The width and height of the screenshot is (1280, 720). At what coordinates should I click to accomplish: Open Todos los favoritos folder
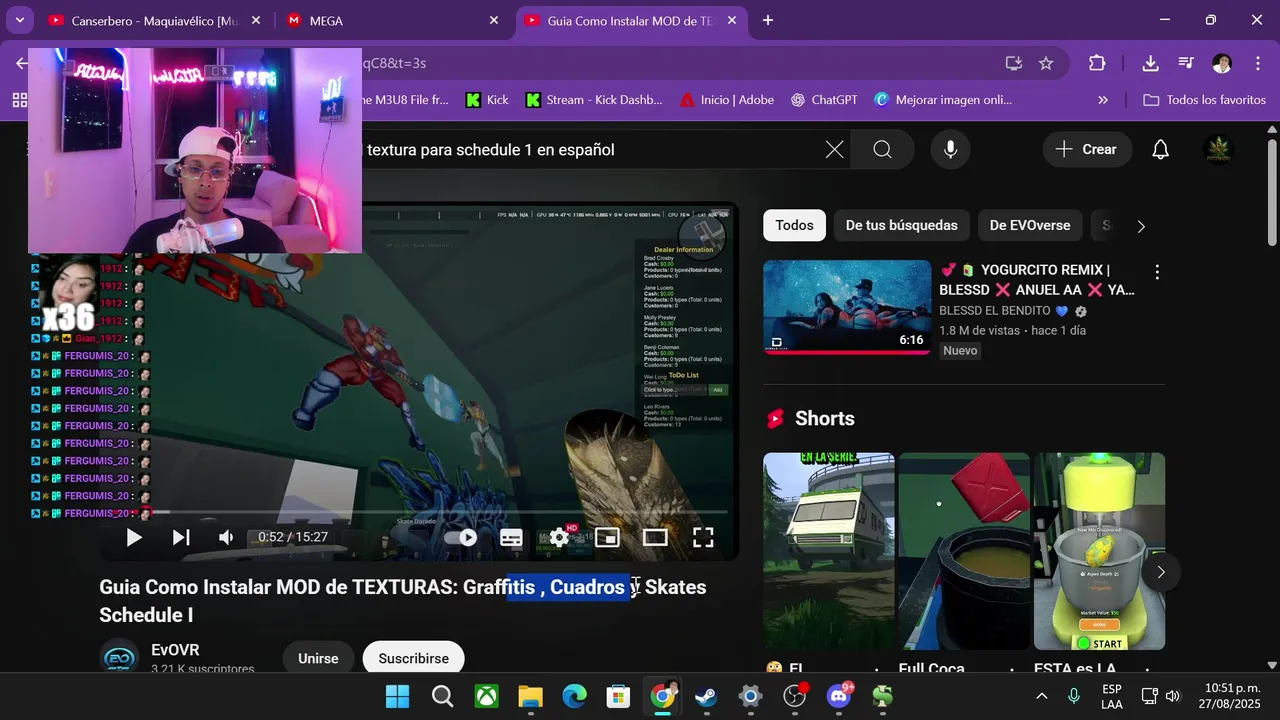[1205, 100]
